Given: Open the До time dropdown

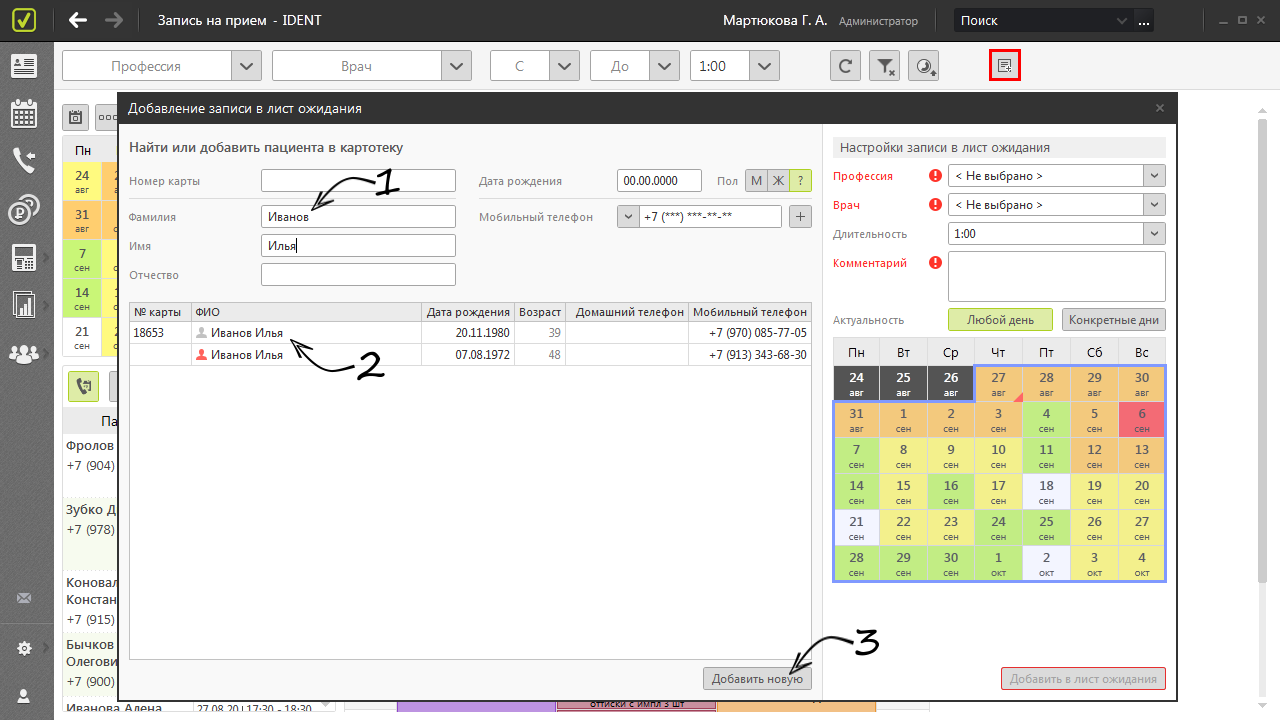Looking at the screenshot, I should click(x=664, y=66).
